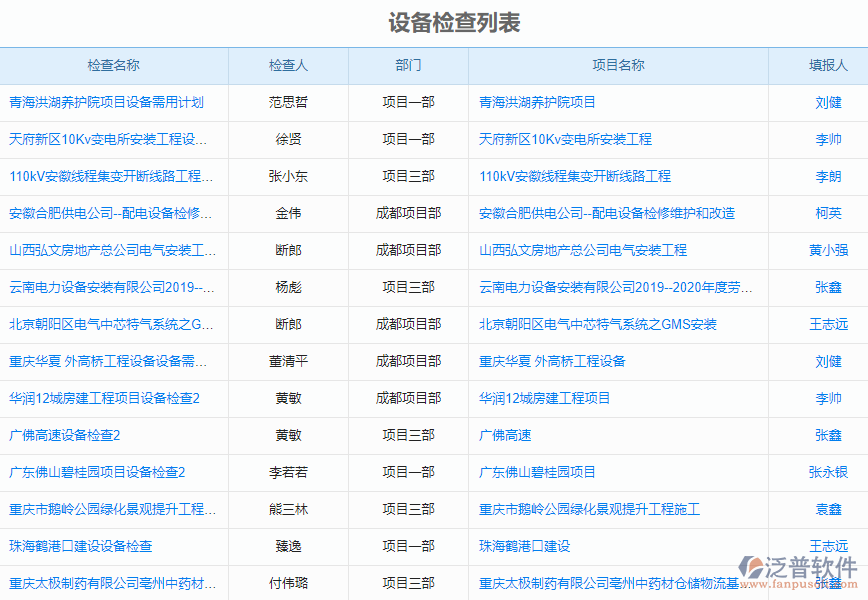Open link 青海洪湖养护院项目
Image resolution: width=868 pixels, height=600 pixels.
coord(541,103)
